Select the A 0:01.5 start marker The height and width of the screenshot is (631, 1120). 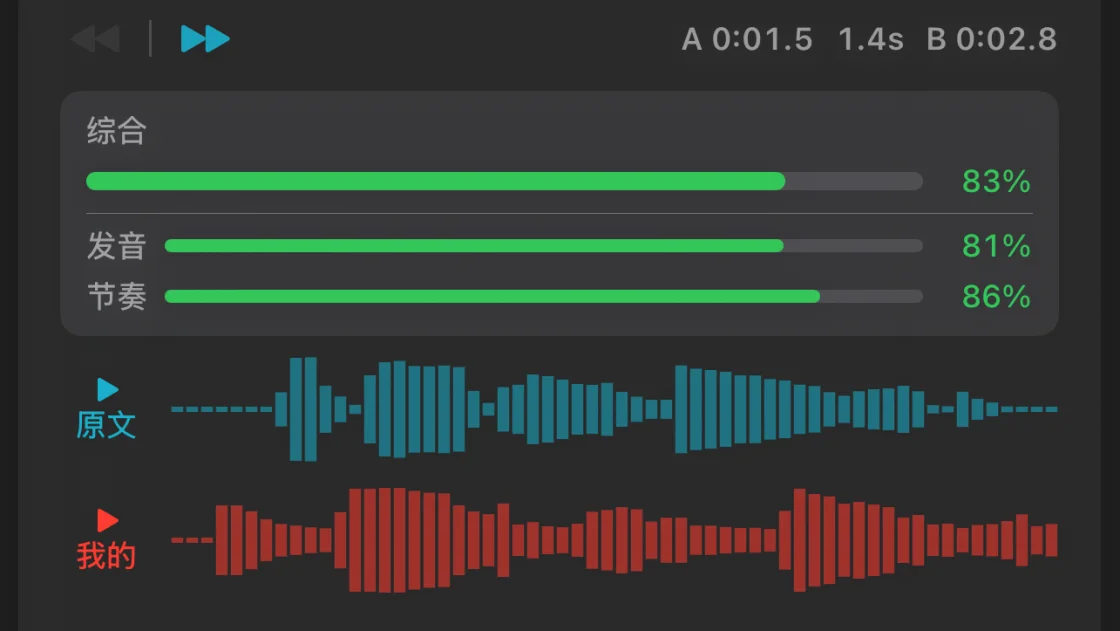click(747, 39)
